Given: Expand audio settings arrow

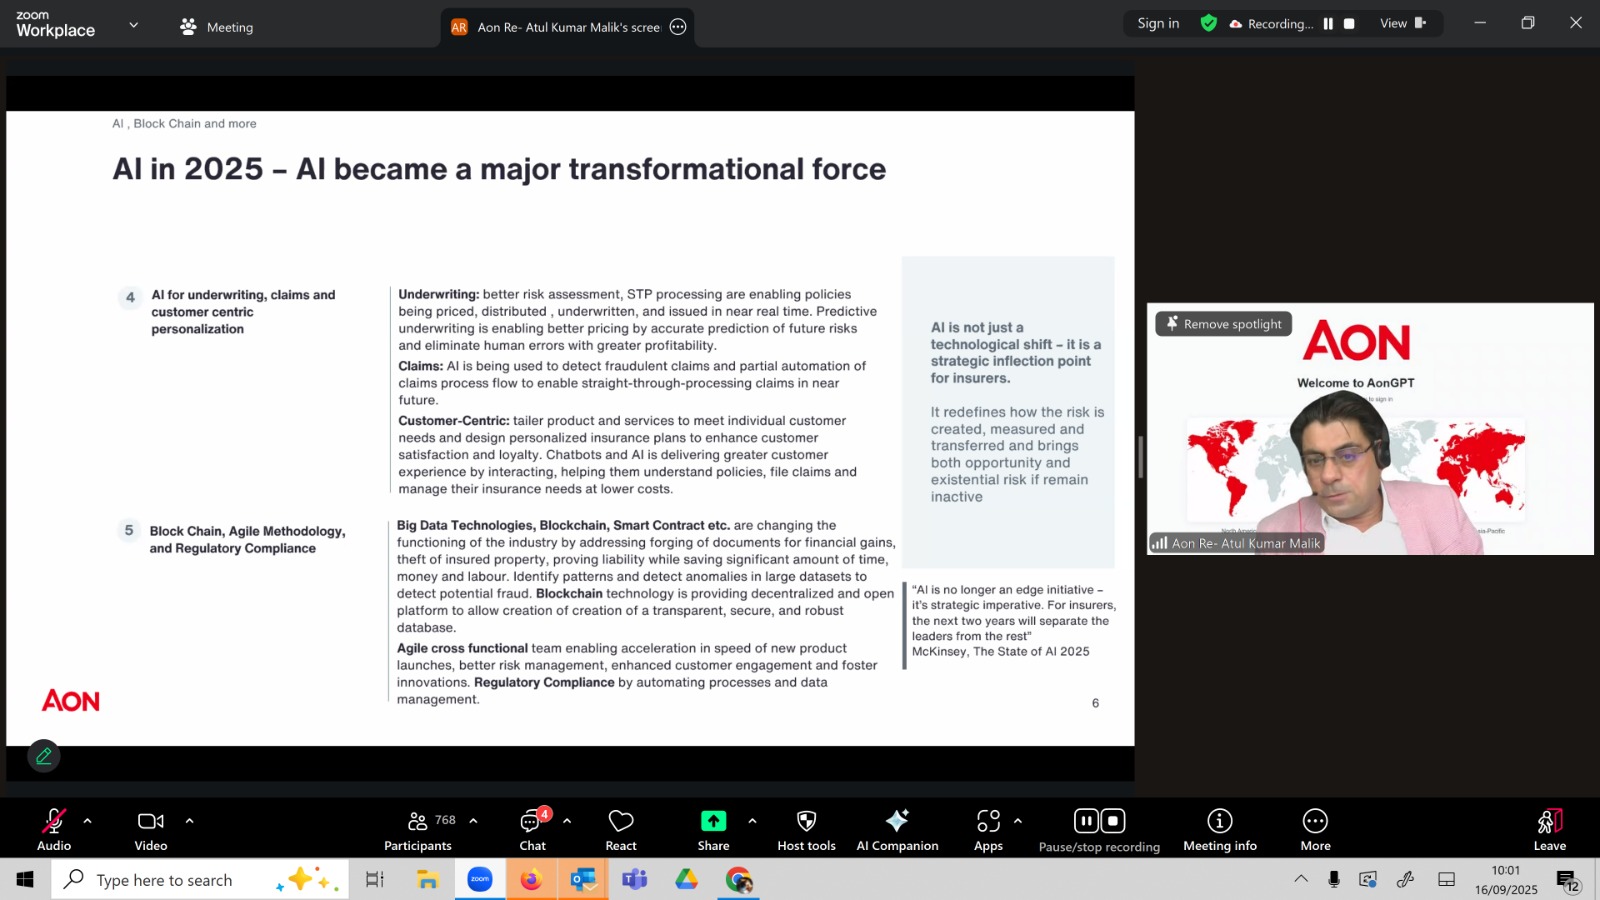Looking at the screenshot, I should click(88, 821).
